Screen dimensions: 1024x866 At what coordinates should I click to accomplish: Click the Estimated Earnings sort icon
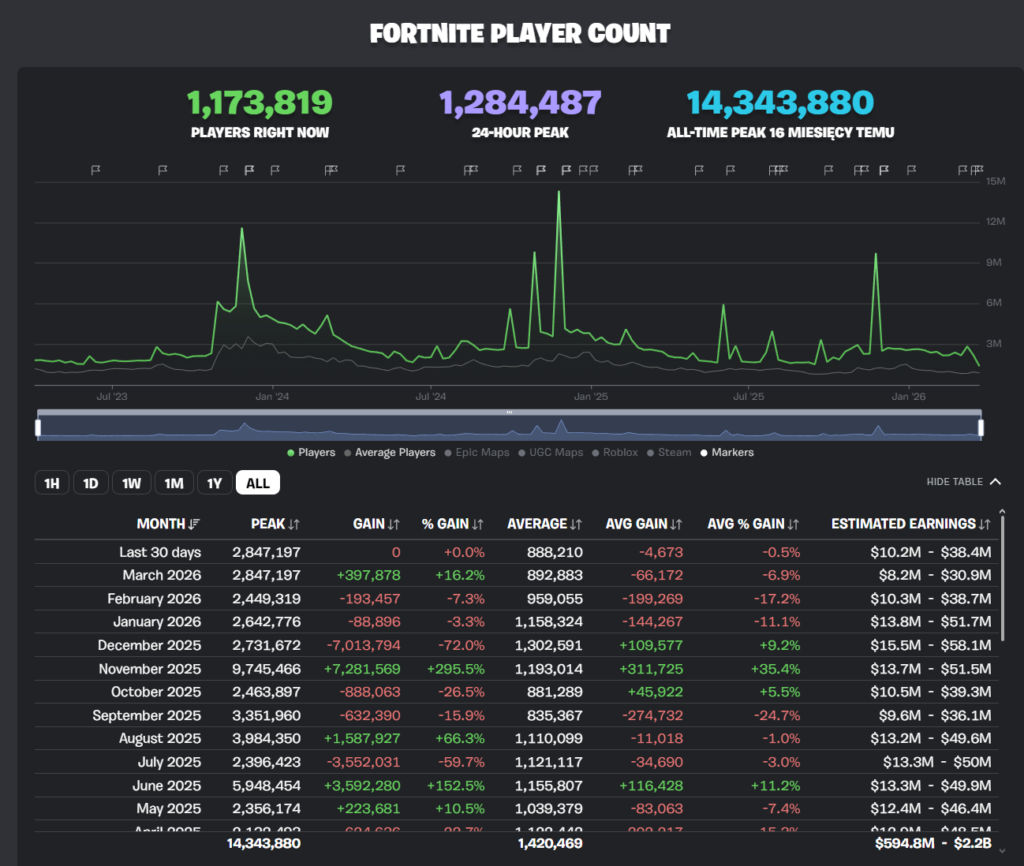(985, 524)
